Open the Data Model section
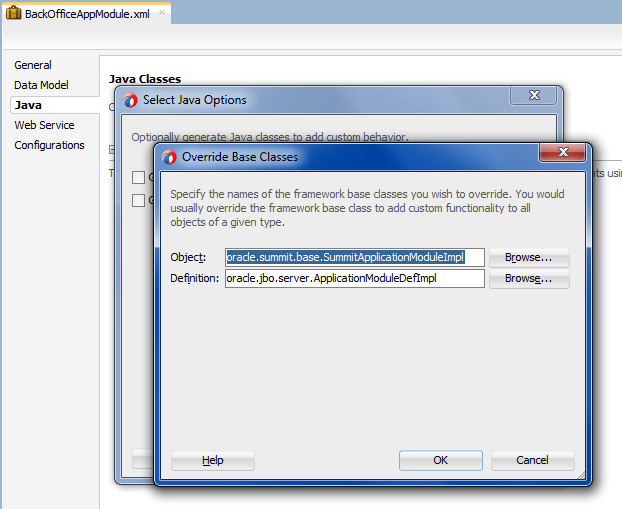This screenshot has width=622, height=509. coord(41,85)
